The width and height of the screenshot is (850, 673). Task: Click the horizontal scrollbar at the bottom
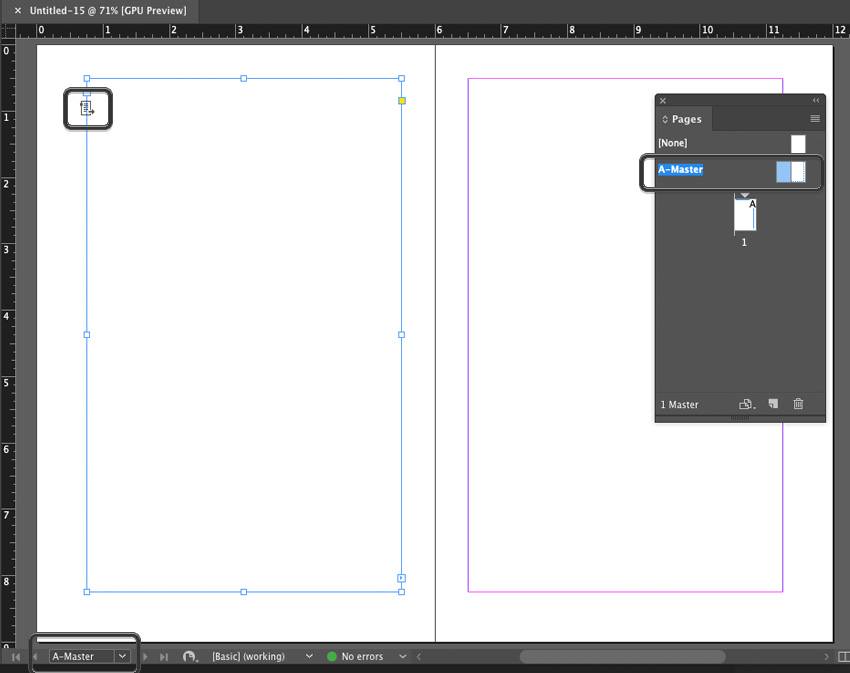pyautogui.click(x=620, y=656)
